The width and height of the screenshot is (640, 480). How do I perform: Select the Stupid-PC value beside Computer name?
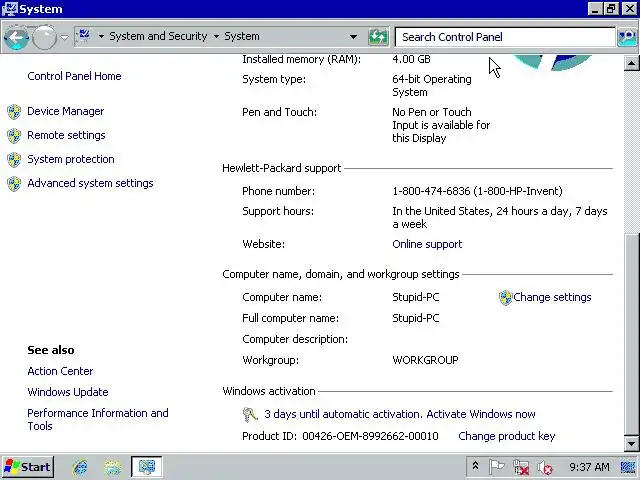pos(416,297)
